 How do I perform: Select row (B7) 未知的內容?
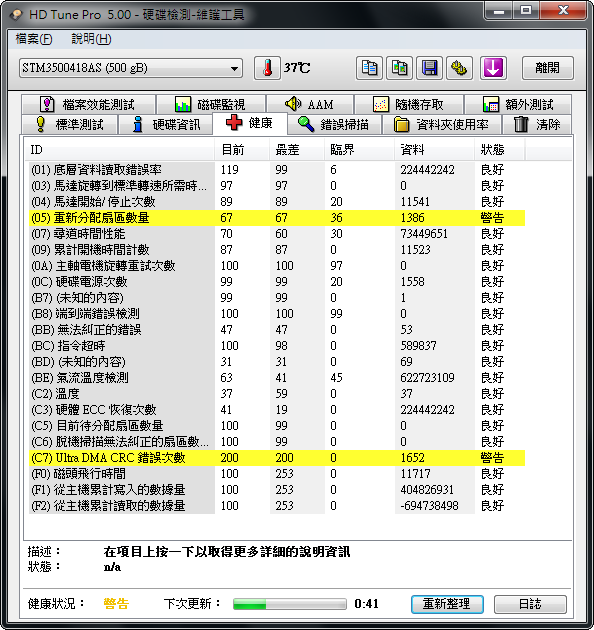pos(277,298)
